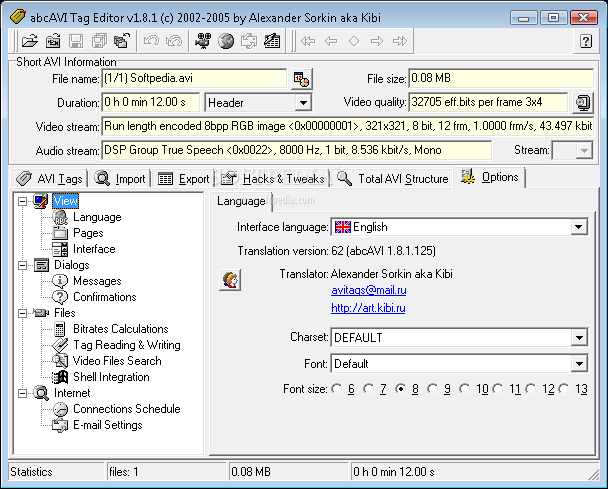Screen dimensions: 608x489
Task: Open the Font dropdown
Action: (578, 364)
